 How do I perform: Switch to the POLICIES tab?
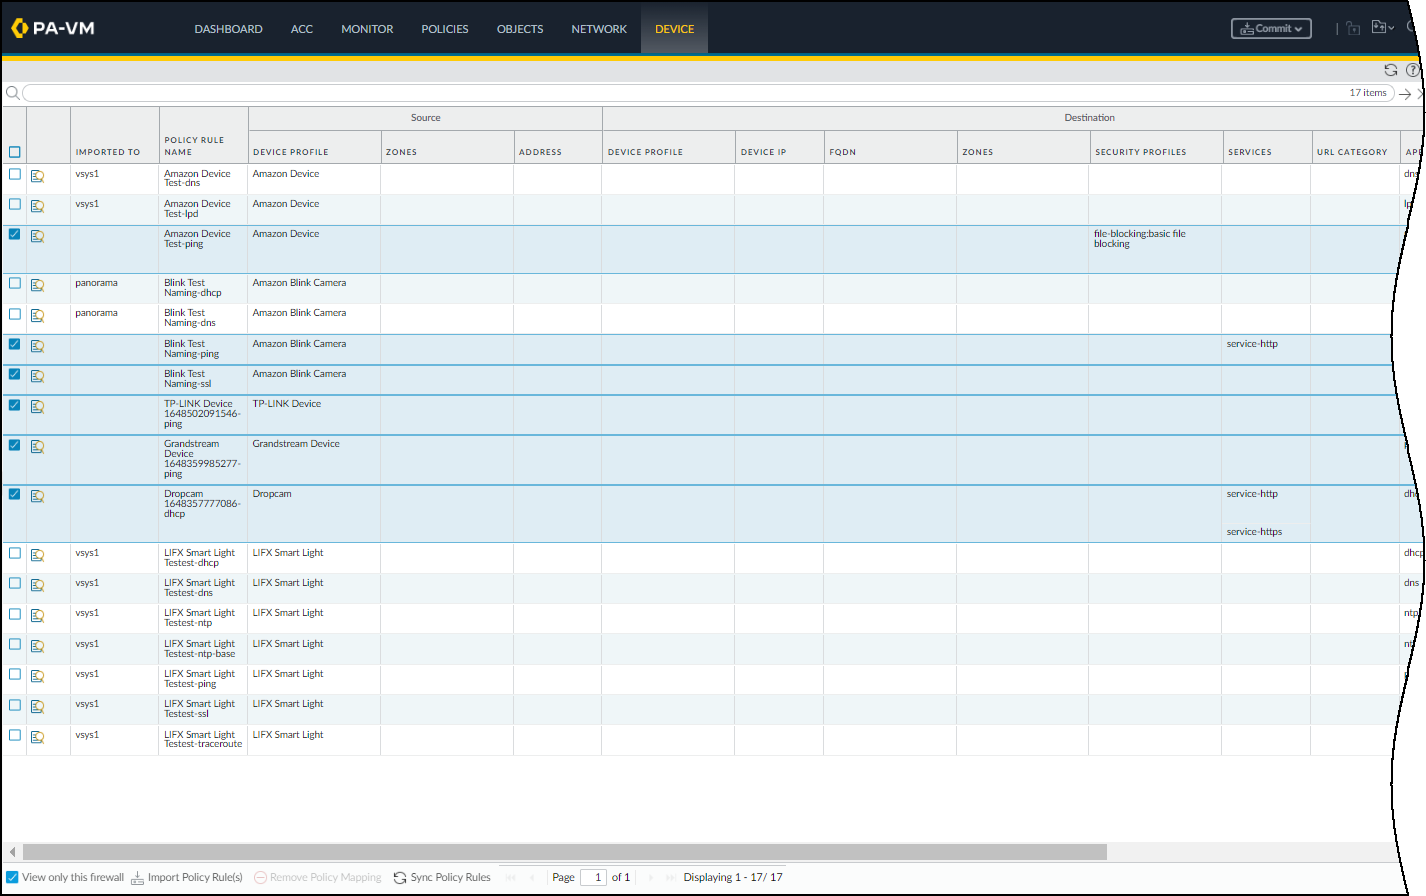(444, 29)
